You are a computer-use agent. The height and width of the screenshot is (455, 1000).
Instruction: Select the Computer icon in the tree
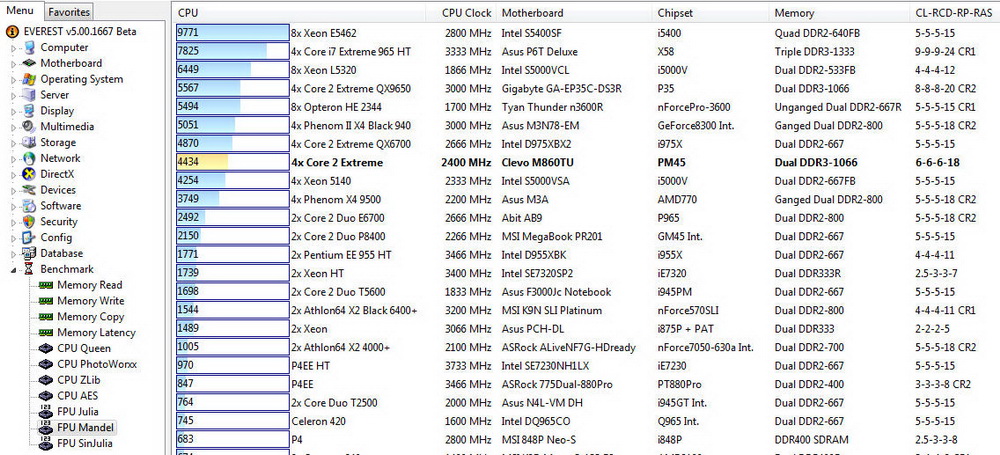pyautogui.click(x=29, y=47)
